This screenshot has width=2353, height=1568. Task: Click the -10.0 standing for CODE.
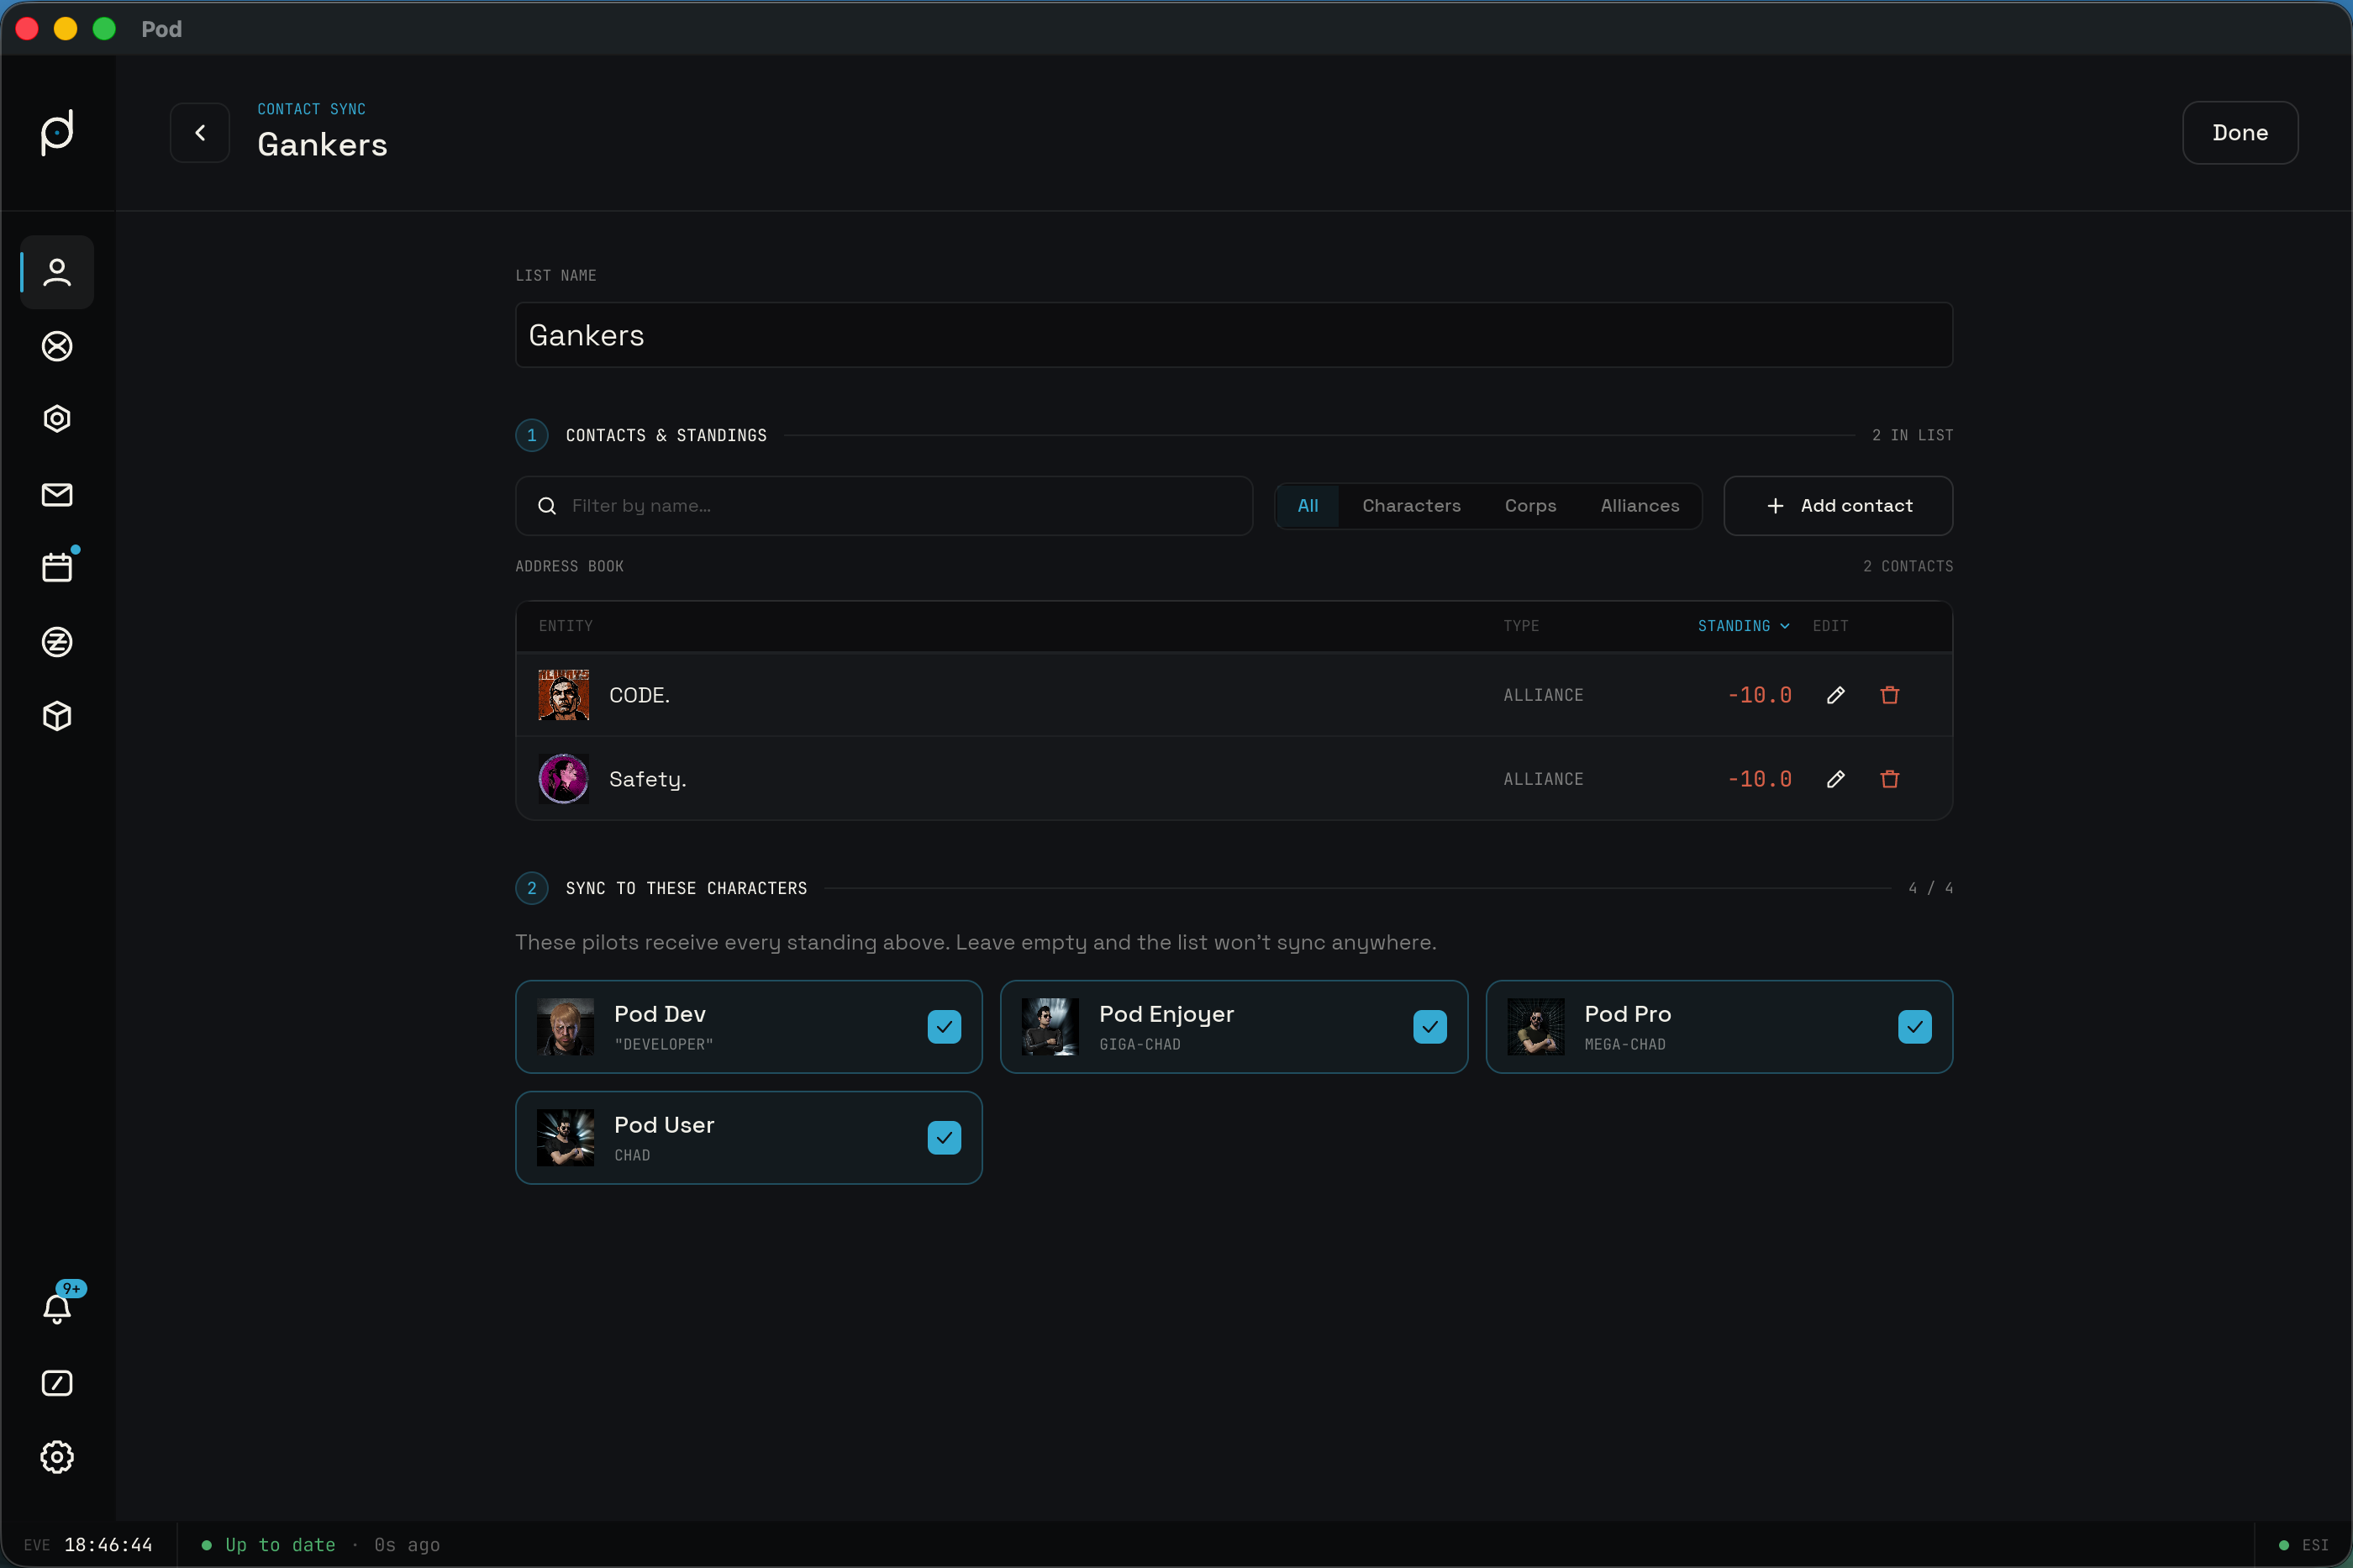coord(1760,695)
